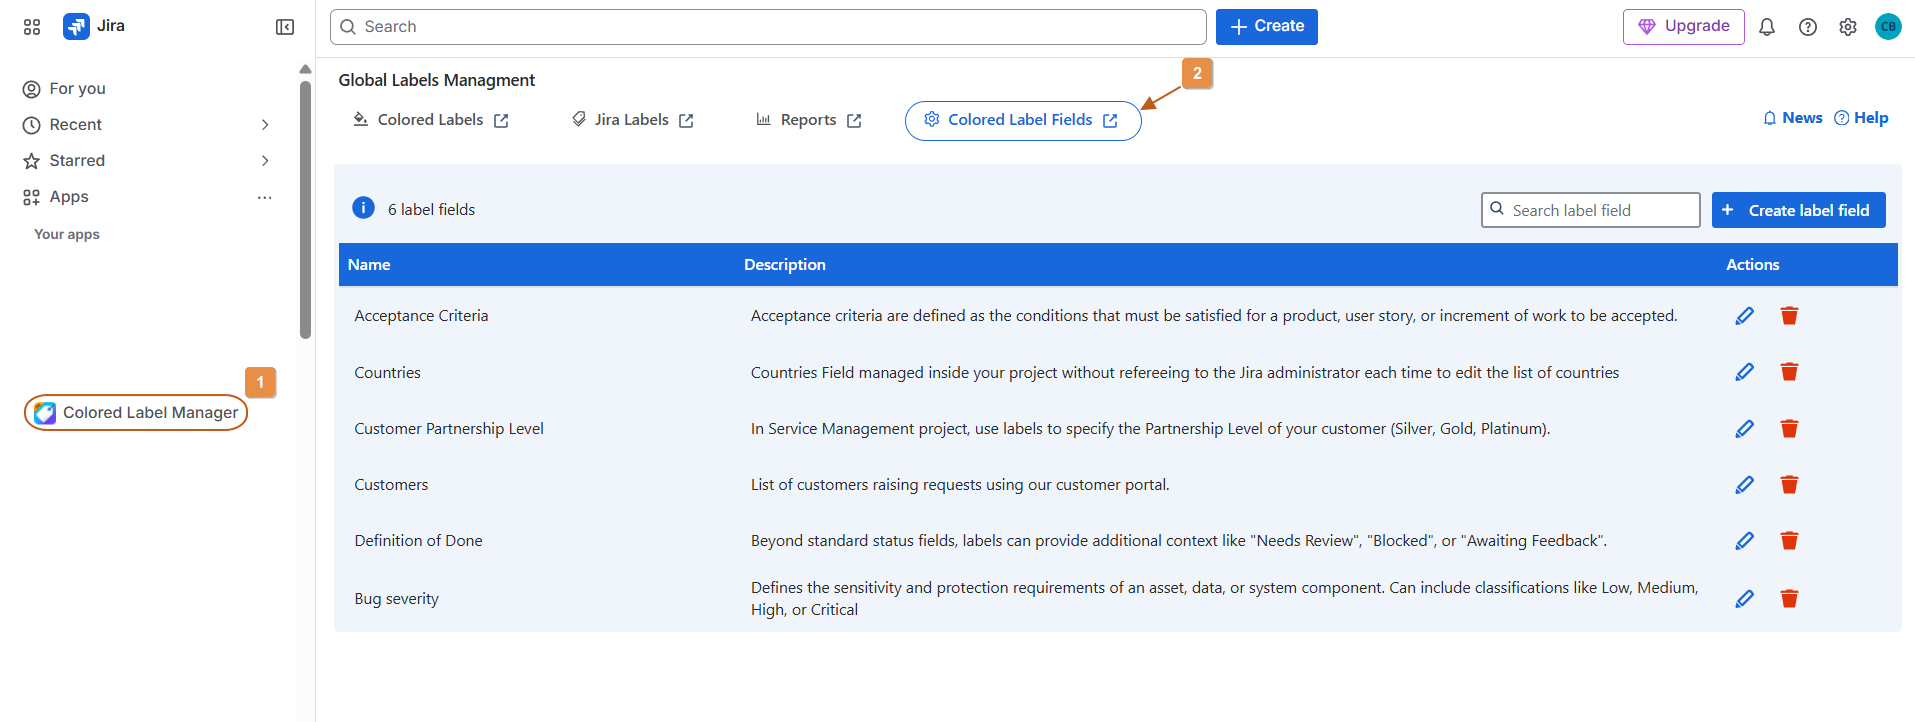This screenshot has height=722, width=1915.
Task: Collapse the sidebar panel
Action: (x=285, y=27)
